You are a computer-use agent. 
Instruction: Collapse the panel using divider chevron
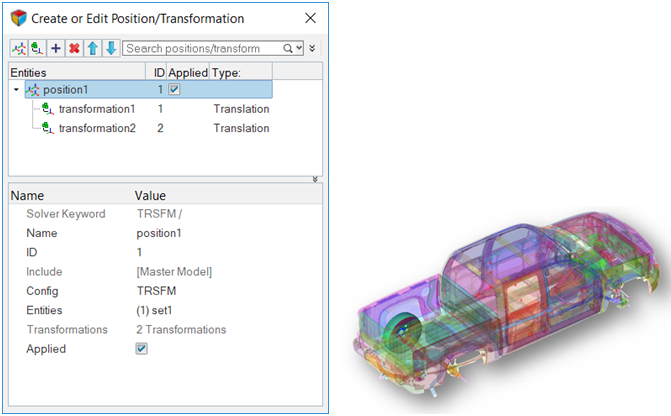click(x=316, y=180)
